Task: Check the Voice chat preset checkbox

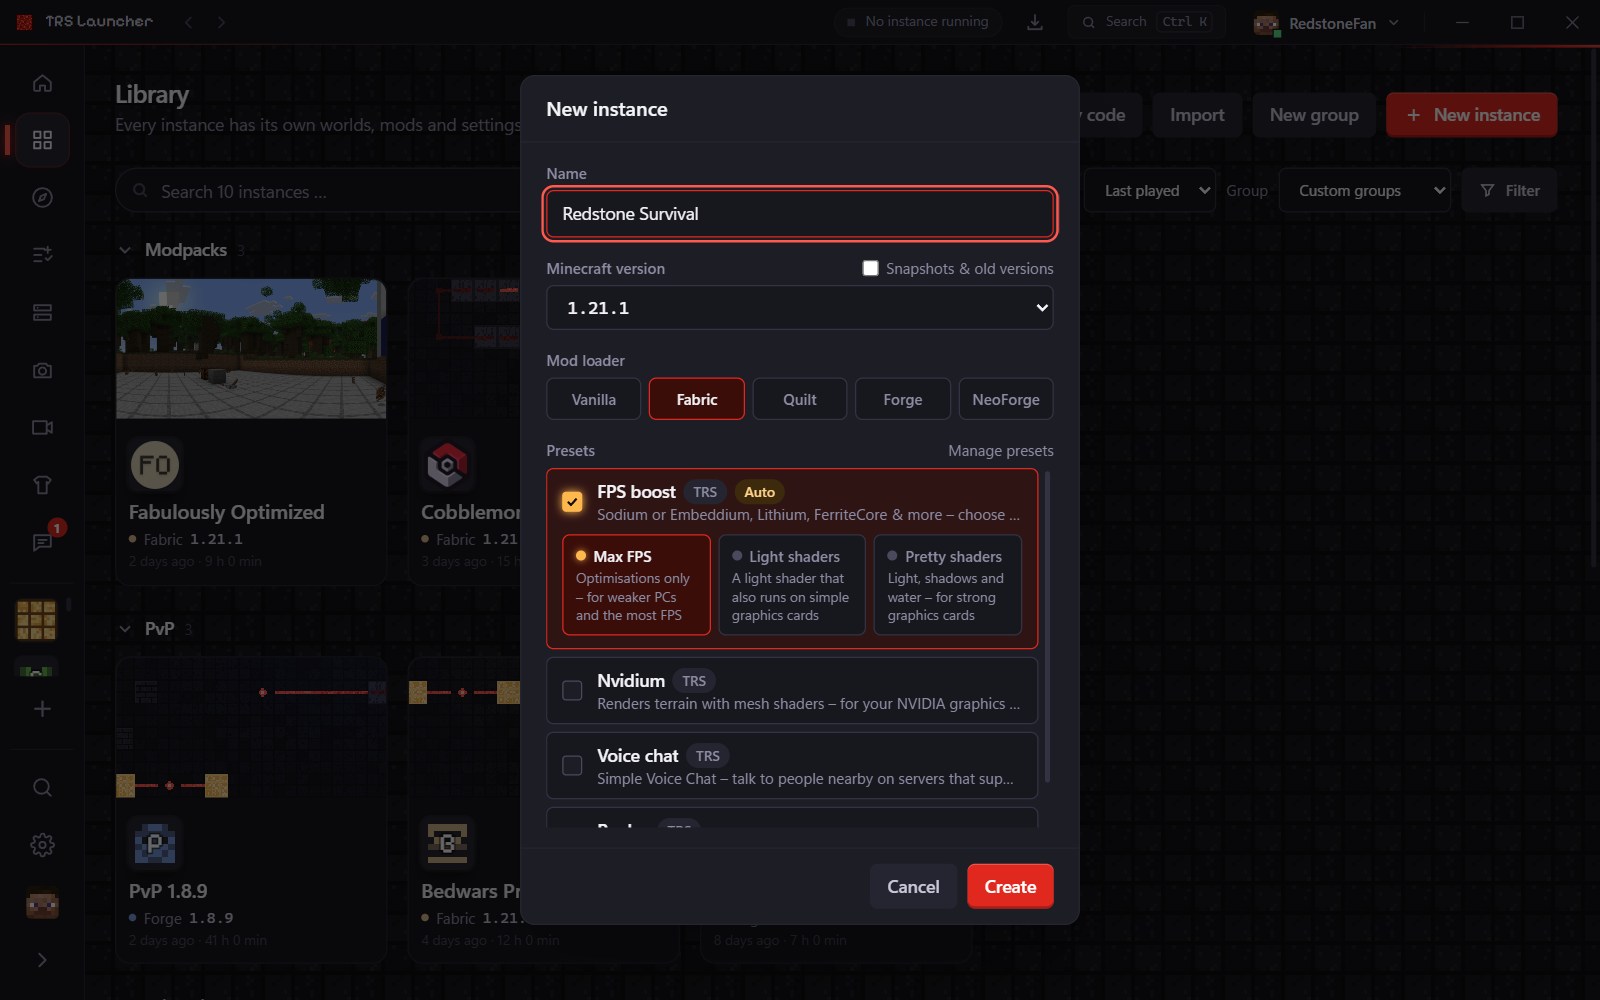Action: [x=572, y=766]
